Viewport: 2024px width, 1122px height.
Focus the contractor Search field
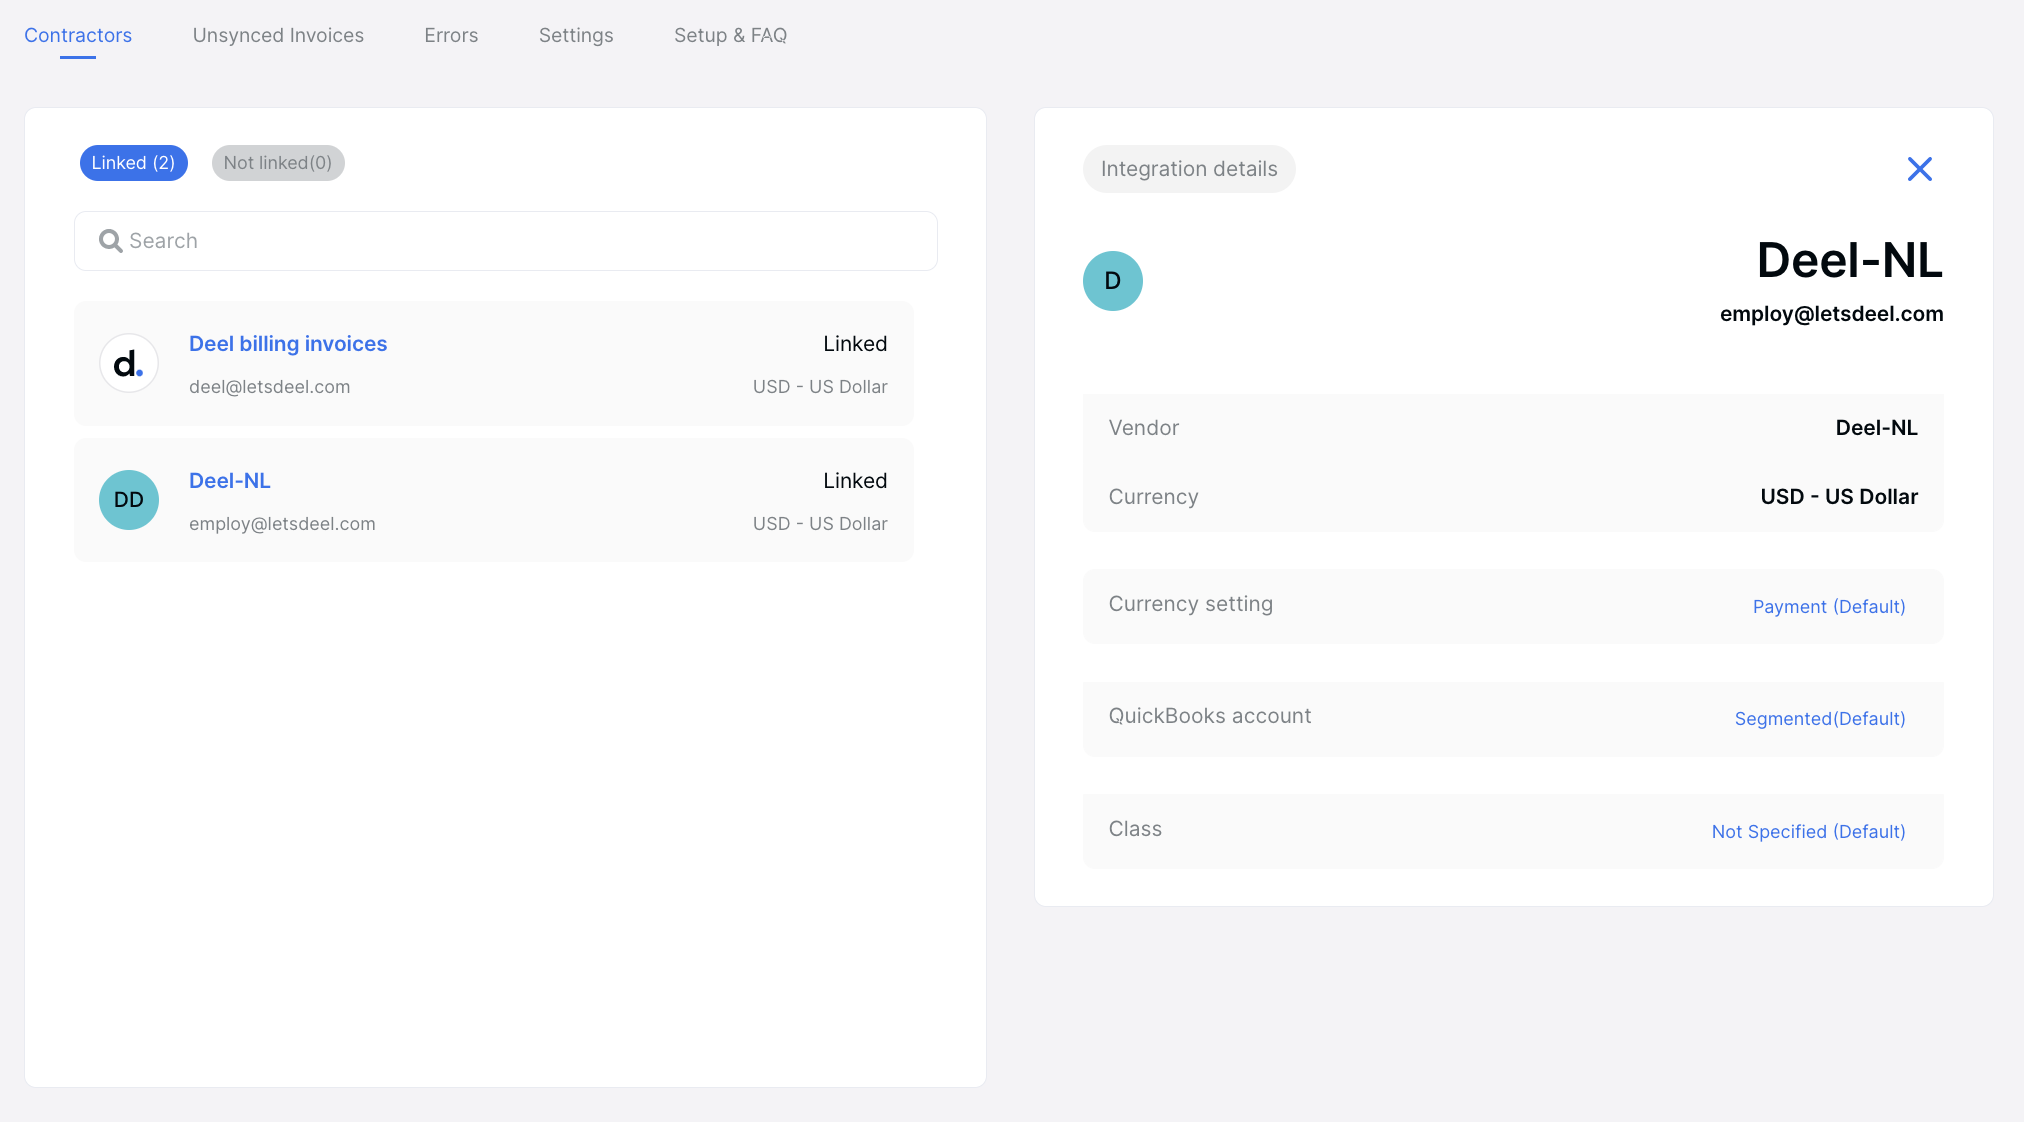[x=520, y=241]
